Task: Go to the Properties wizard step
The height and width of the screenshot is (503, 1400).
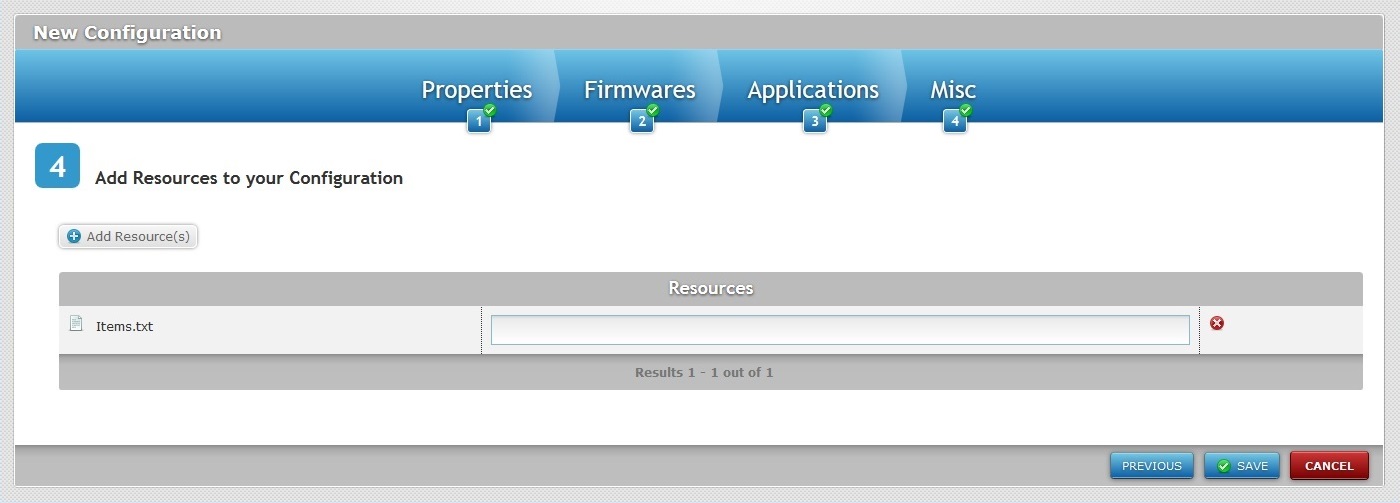Action: 477,90
